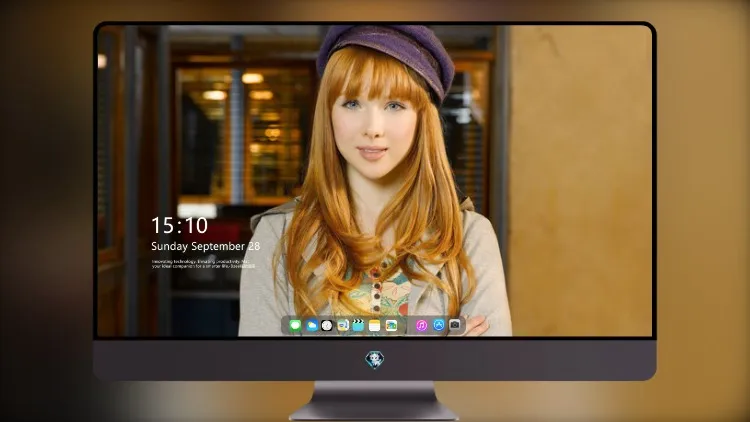750x422 pixels.
Task: Open the blue App Store icon
Action: coord(439,325)
